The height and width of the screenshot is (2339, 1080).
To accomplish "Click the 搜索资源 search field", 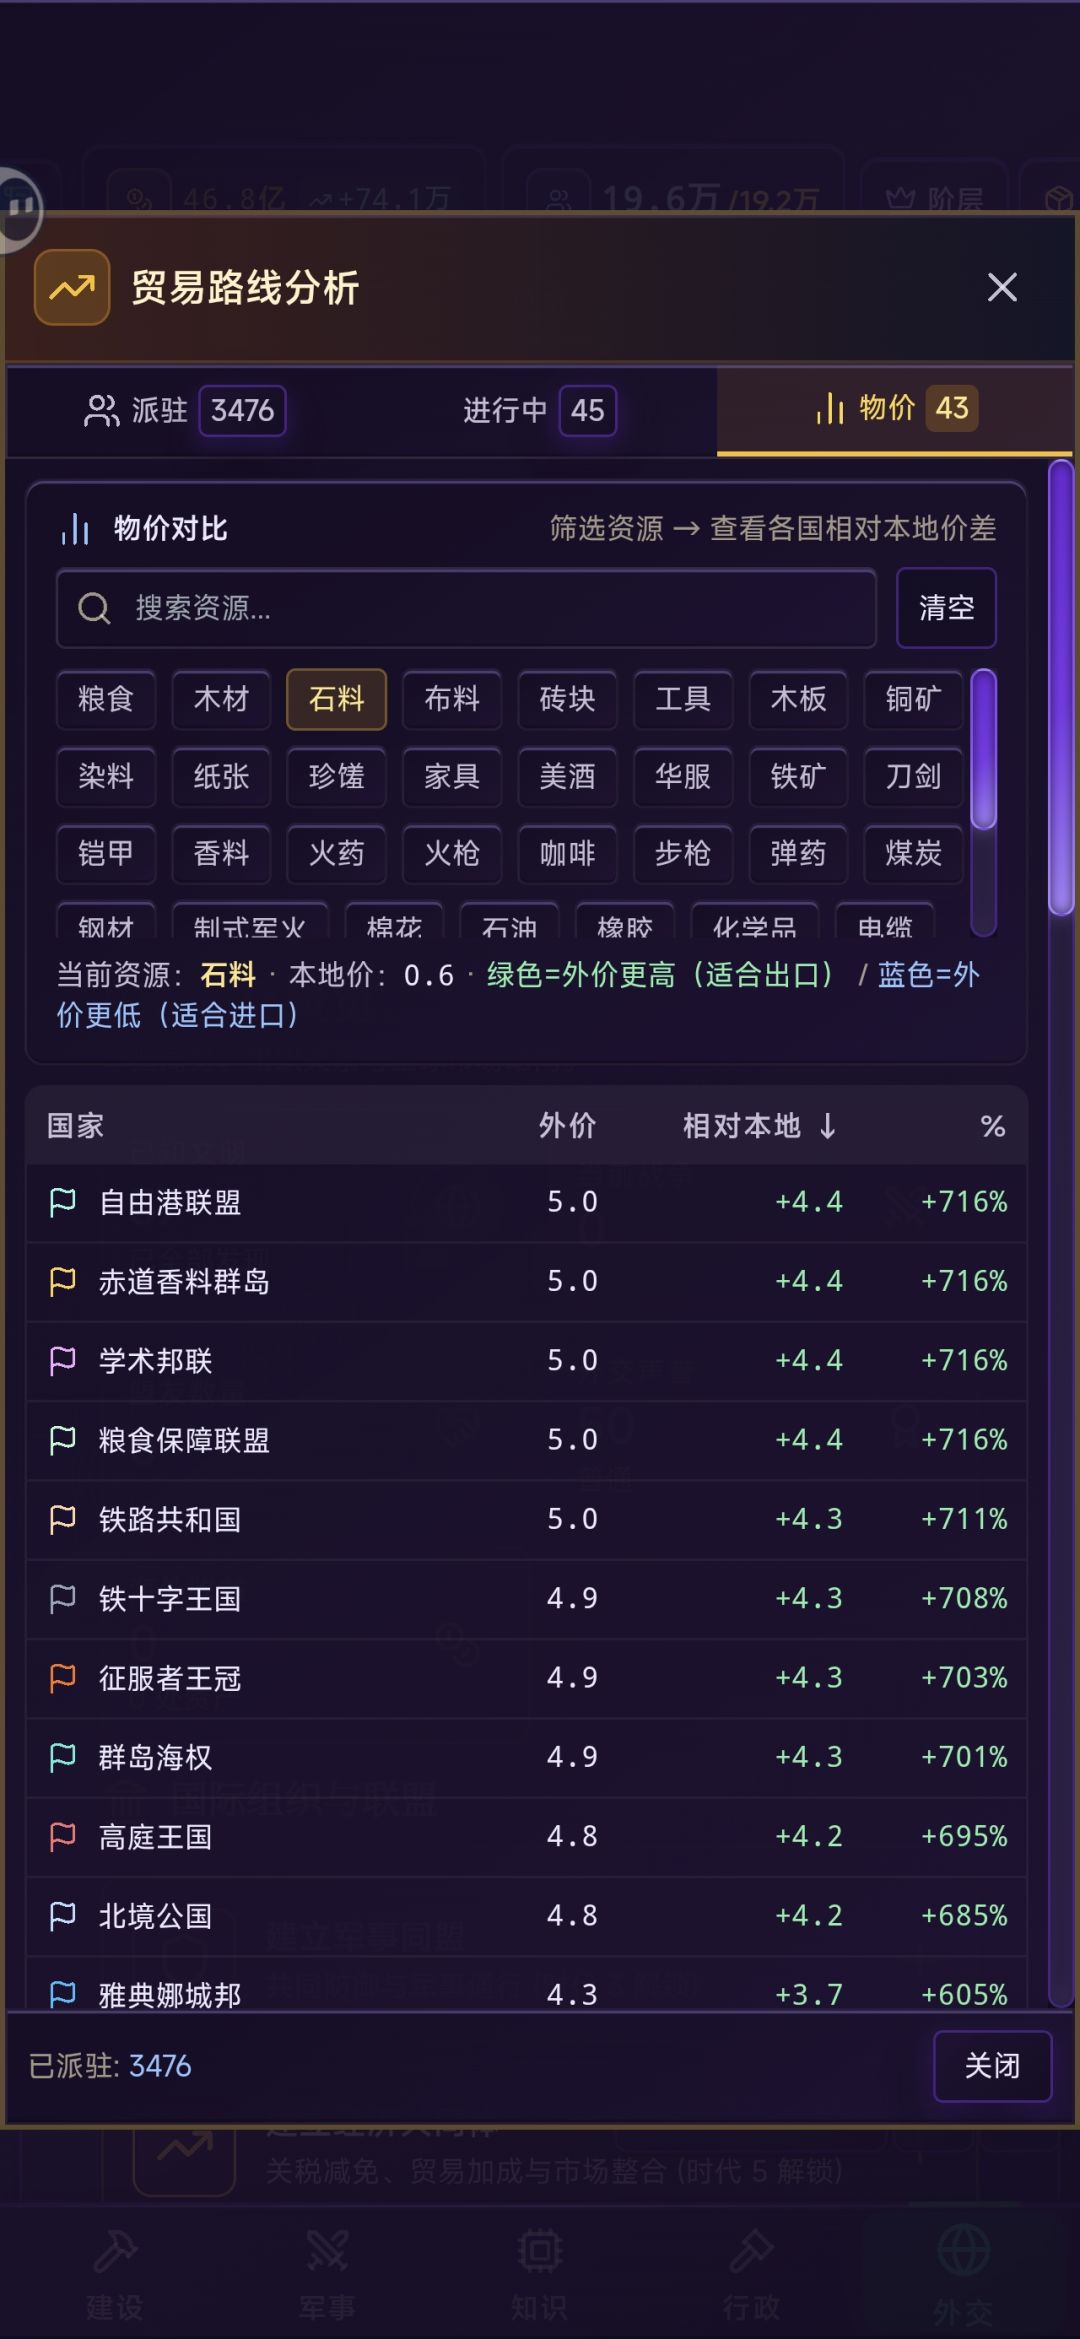I will [466, 608].
